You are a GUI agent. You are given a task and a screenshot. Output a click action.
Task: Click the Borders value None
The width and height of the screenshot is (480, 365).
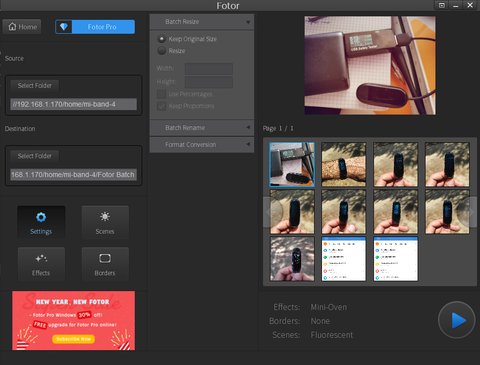(320, 321)
